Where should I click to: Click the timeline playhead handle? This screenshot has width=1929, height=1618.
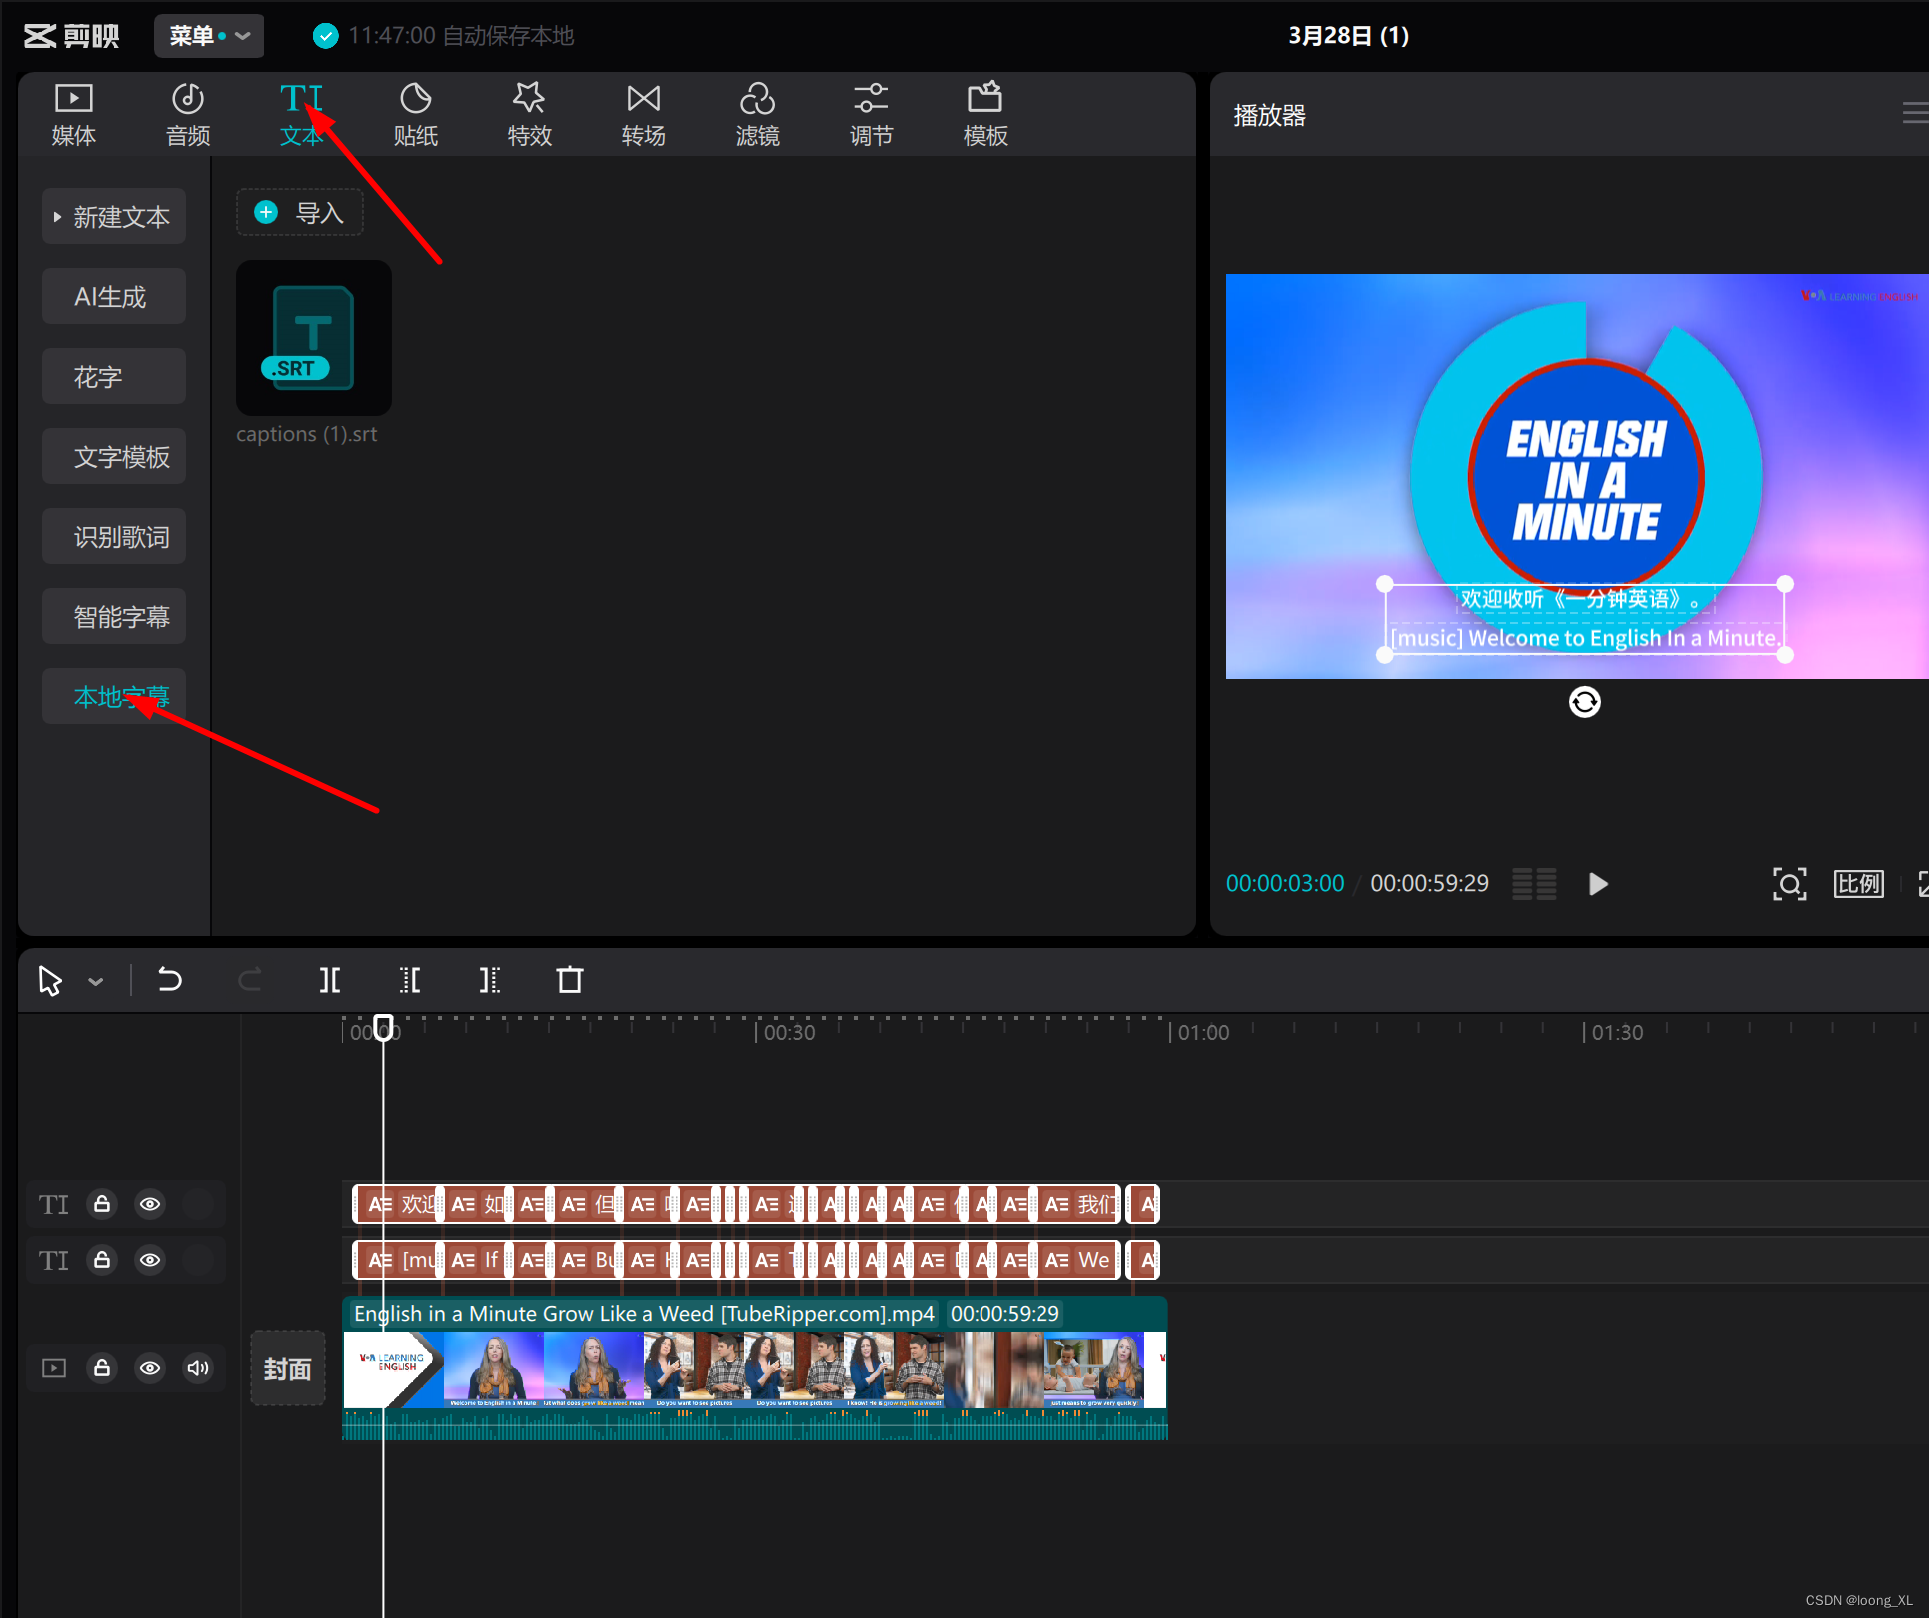(383, 1027)
